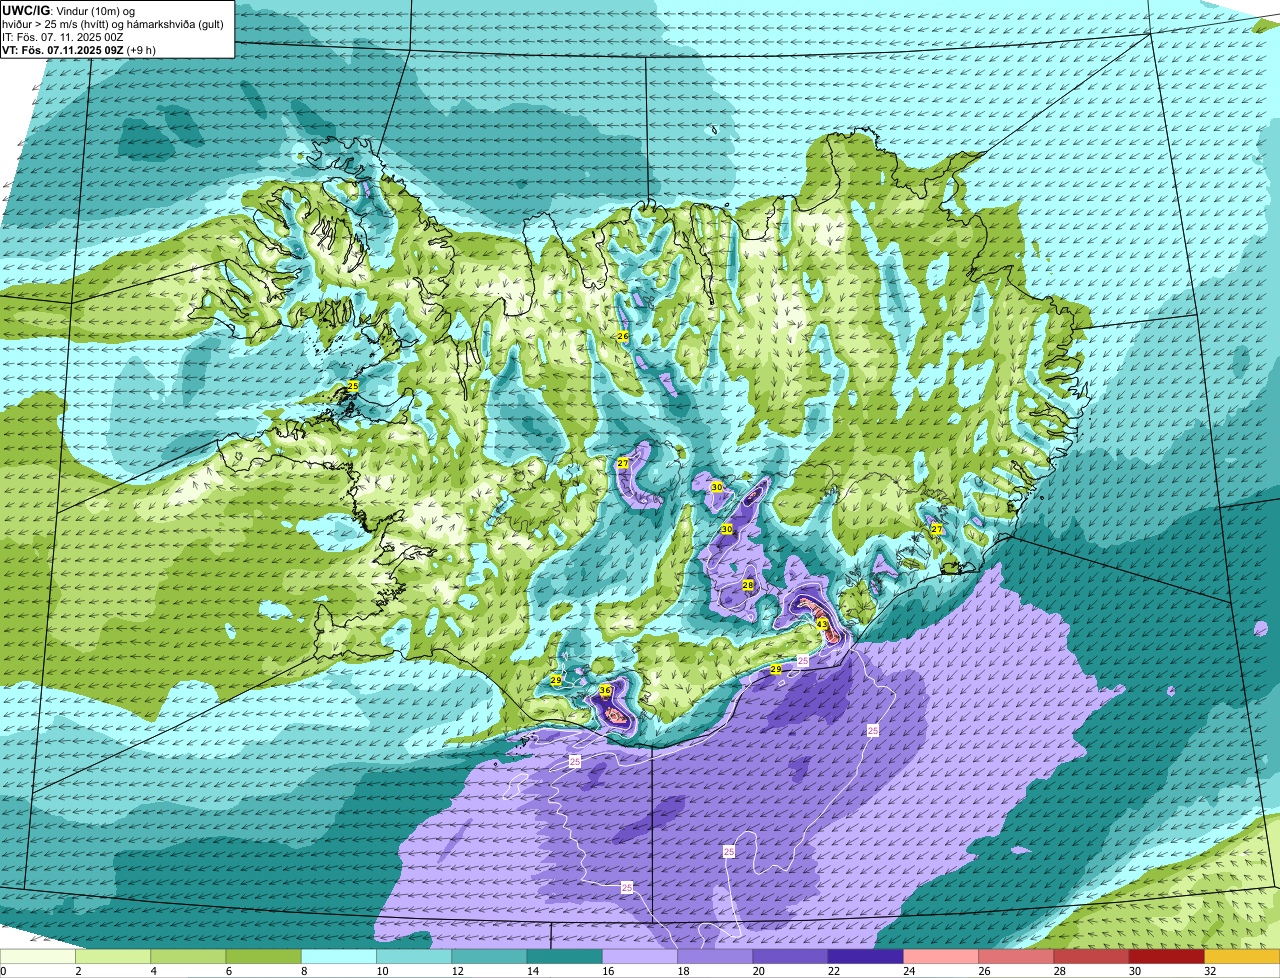Pick the 4–6 m/s green legend swatch
1280x978 pixels.
click(x=188, y=956)
